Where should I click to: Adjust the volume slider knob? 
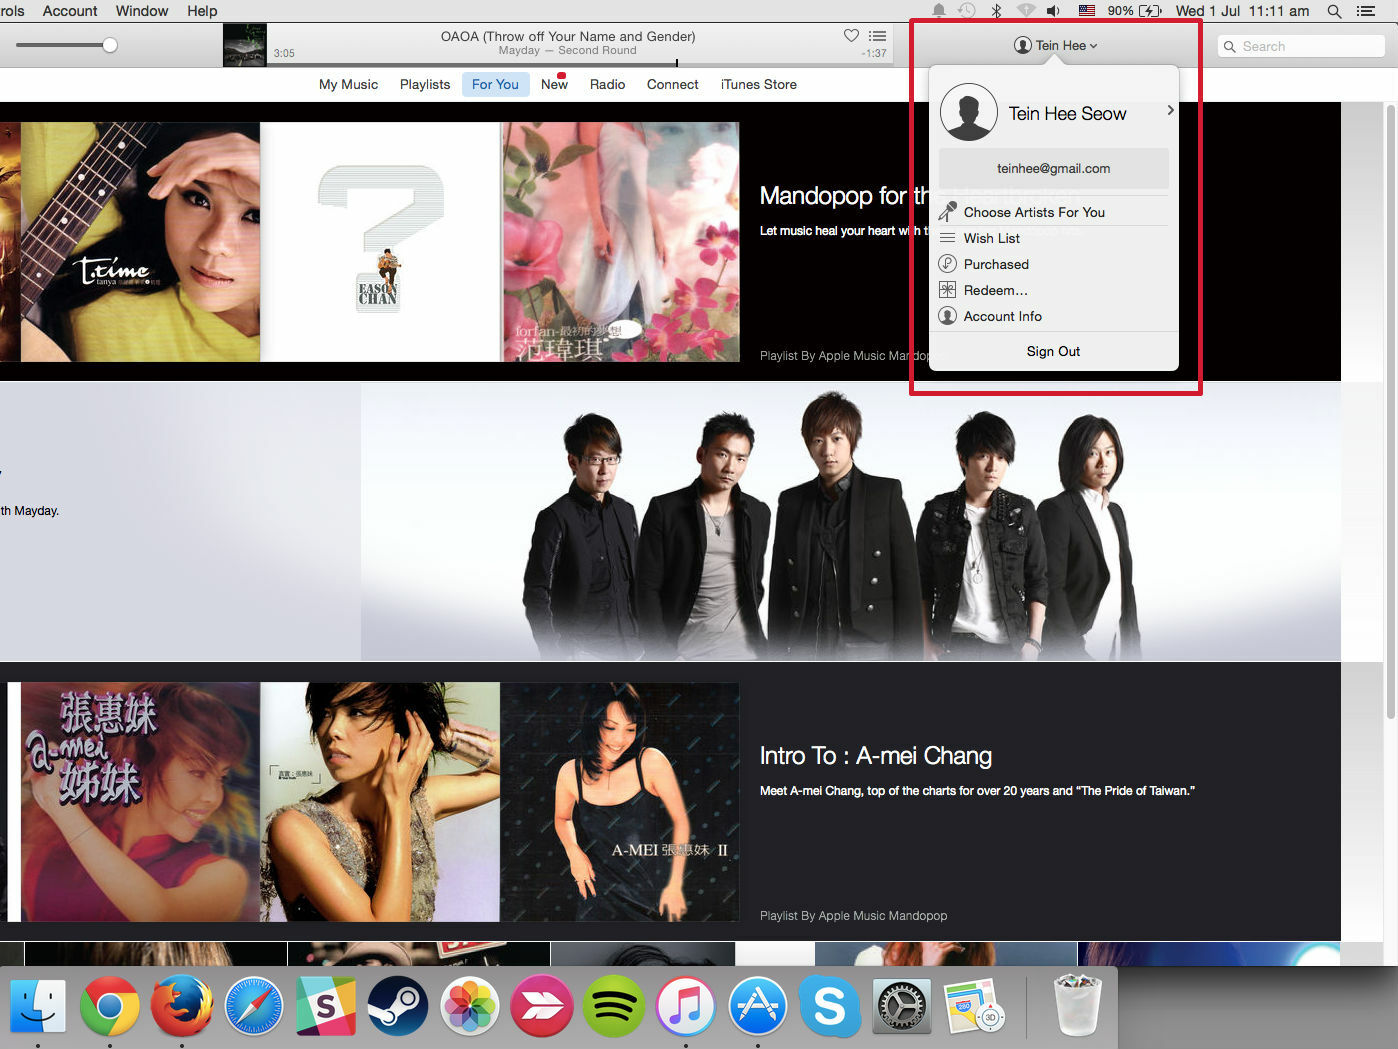coord(110,45)
